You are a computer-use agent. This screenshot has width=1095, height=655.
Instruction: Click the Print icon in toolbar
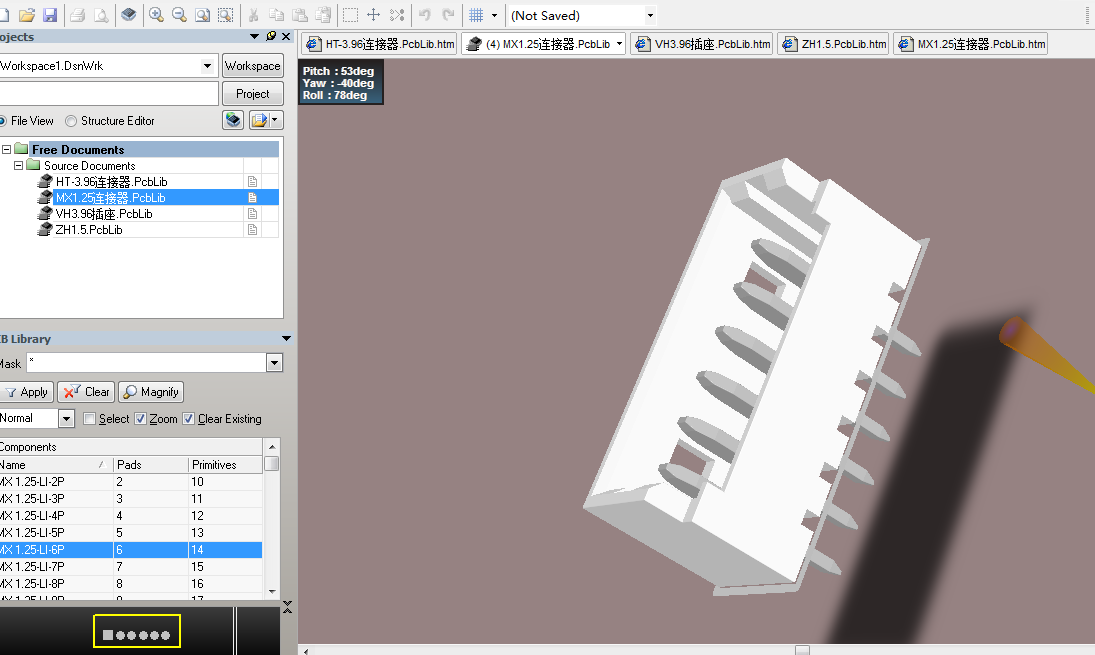coord(78,15)
